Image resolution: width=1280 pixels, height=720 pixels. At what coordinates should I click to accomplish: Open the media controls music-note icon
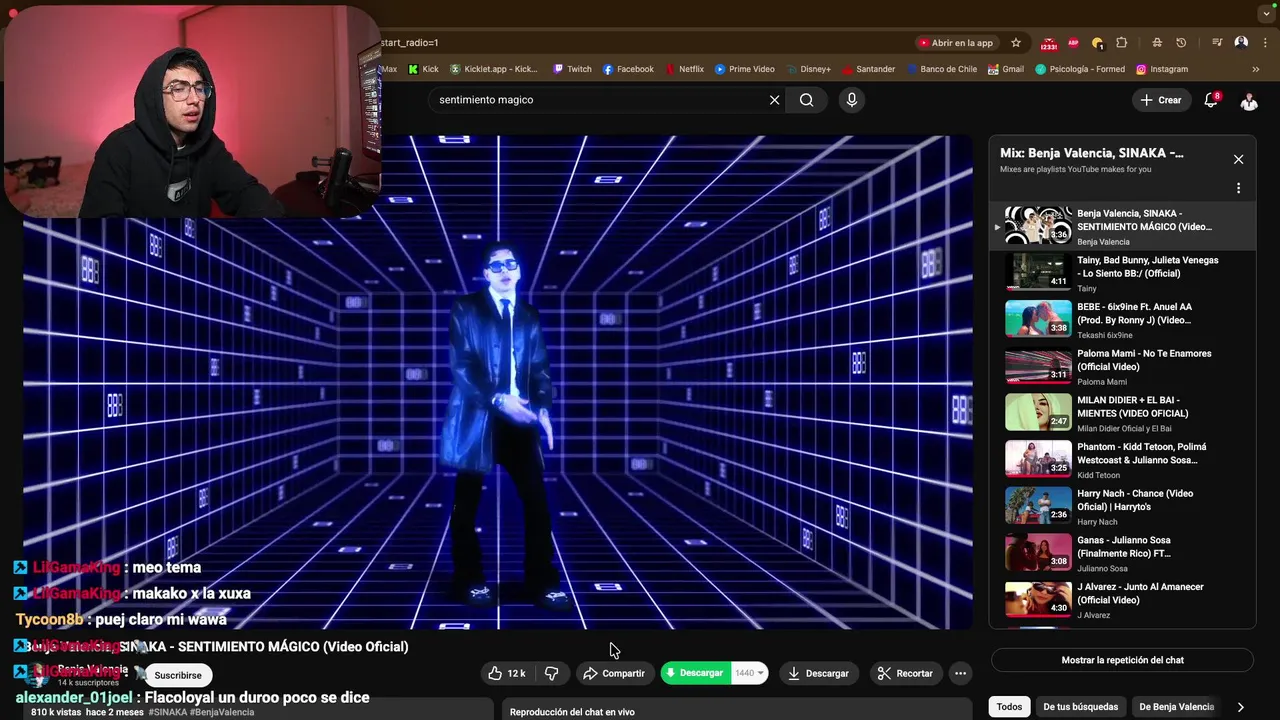1217,43
